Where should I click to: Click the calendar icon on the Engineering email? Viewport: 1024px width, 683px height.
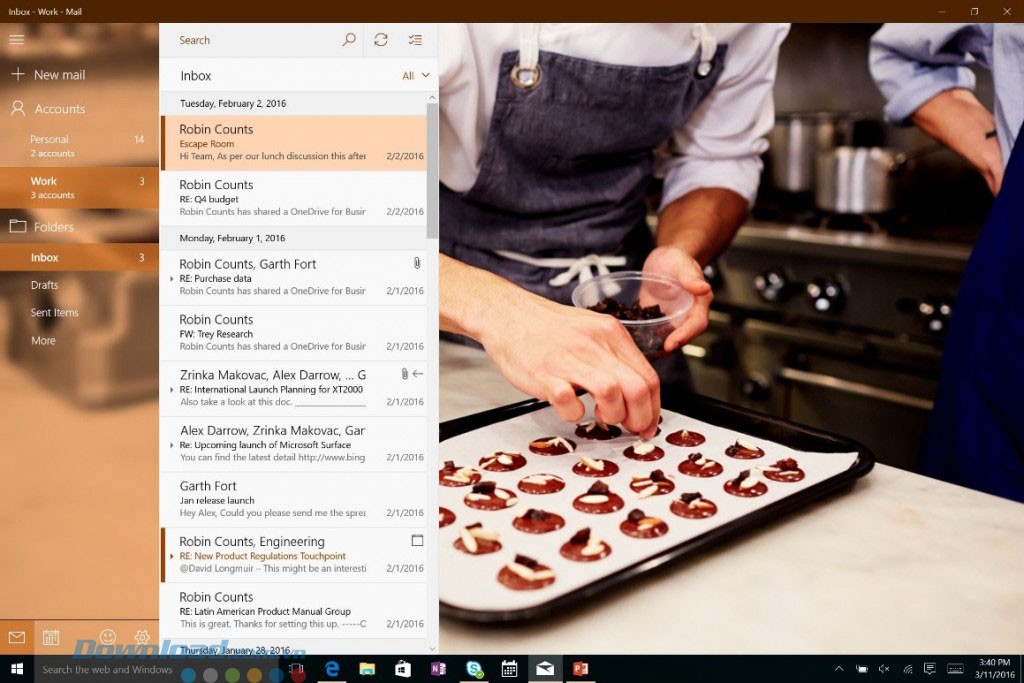click(x=417, y=541)
